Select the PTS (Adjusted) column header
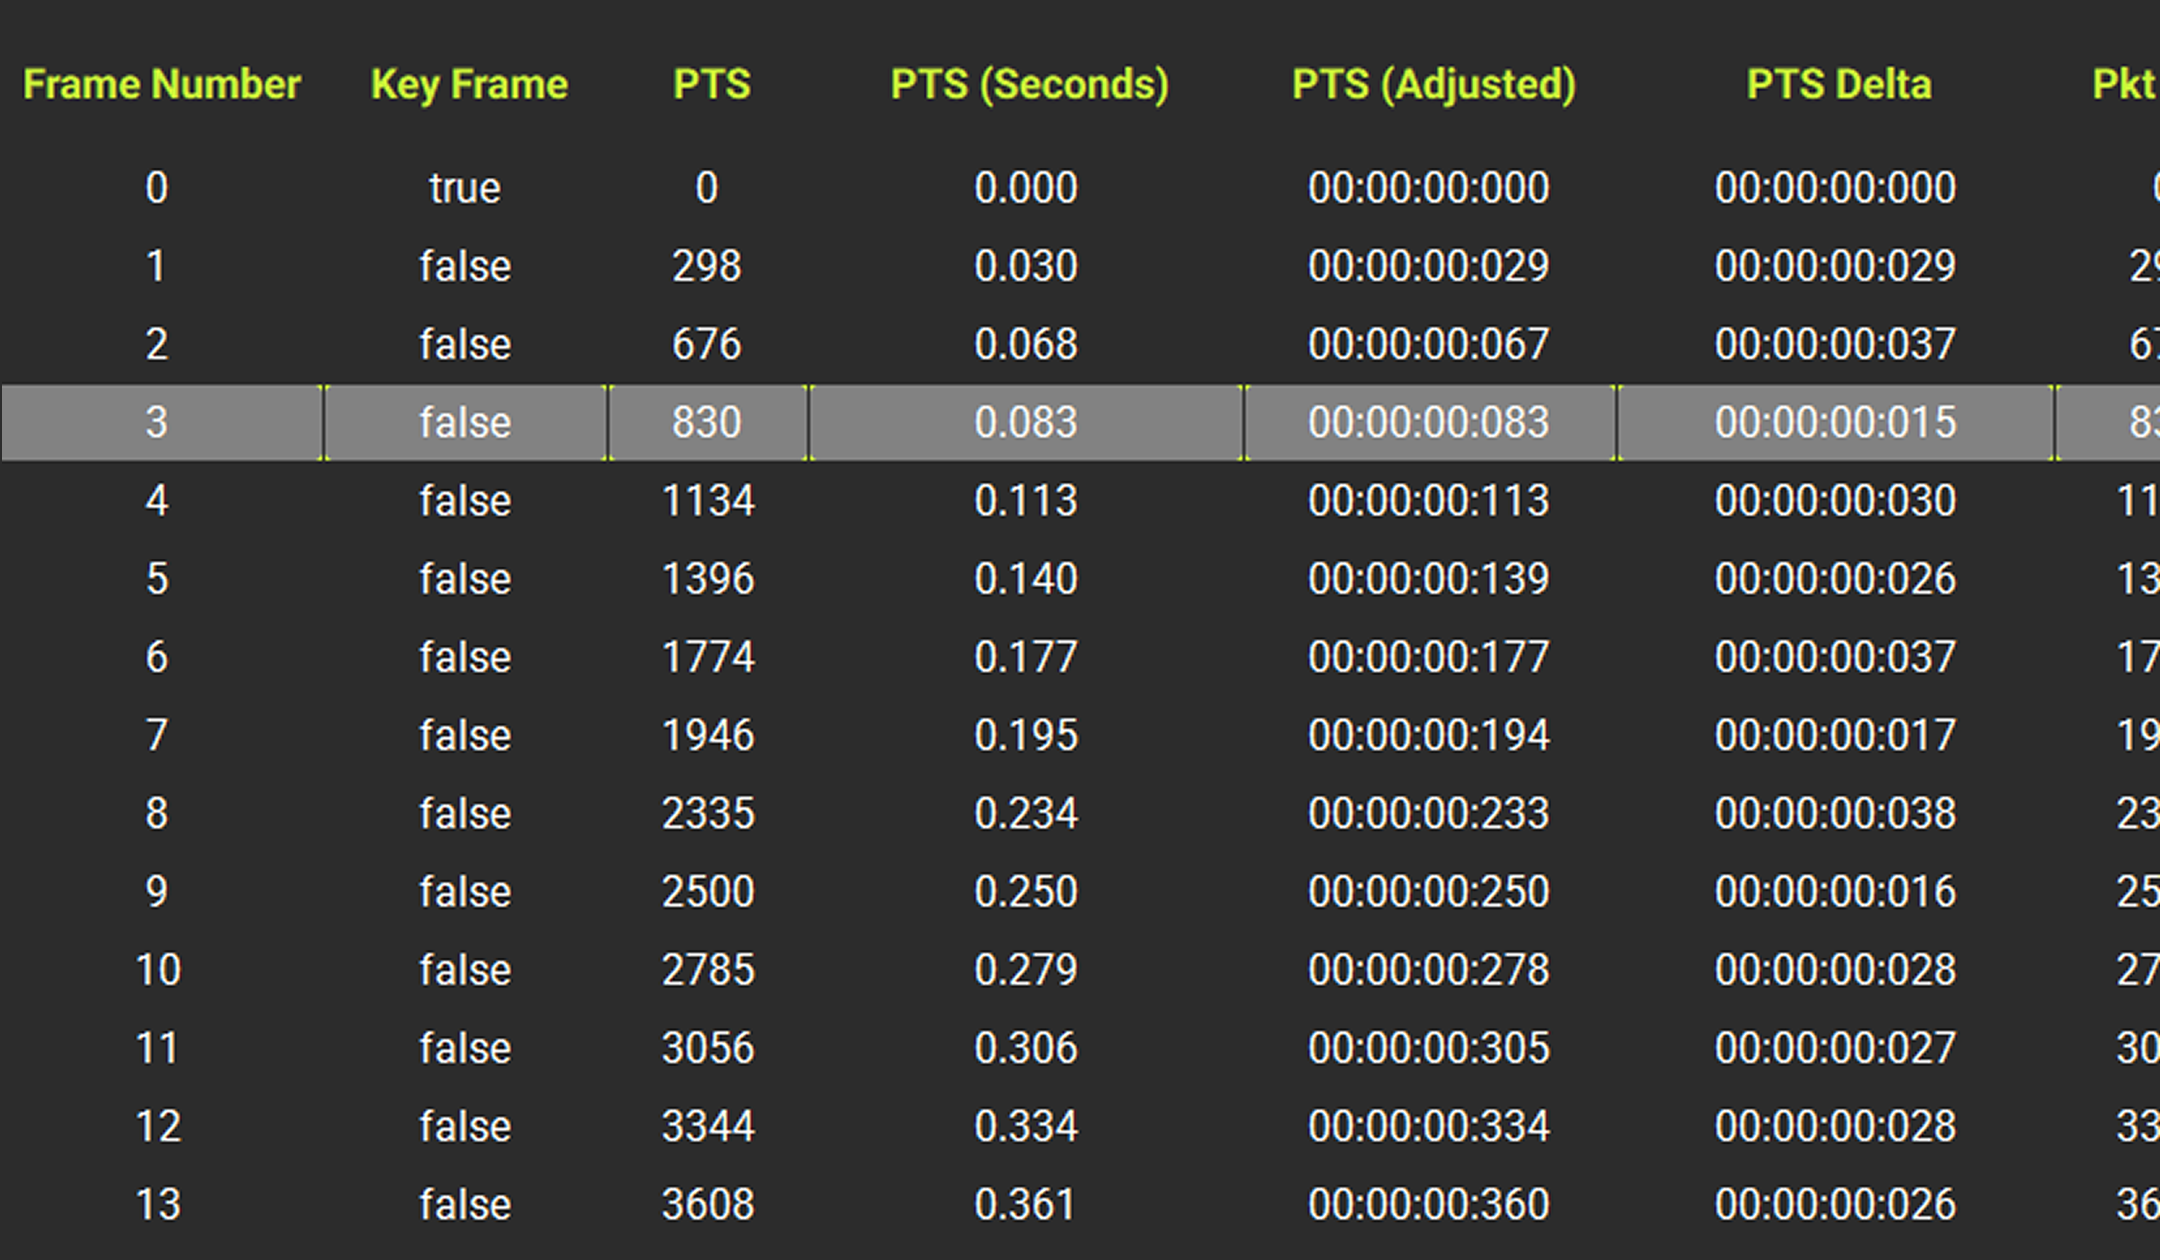This screenshot has height=1260, width=2160. click(1433, 85)
